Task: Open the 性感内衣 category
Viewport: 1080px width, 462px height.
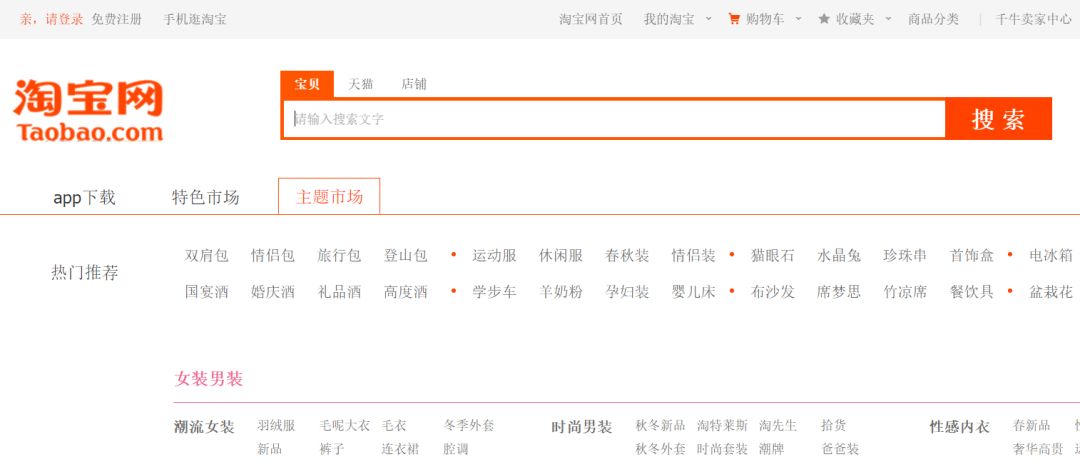Action: coord(959,427)
